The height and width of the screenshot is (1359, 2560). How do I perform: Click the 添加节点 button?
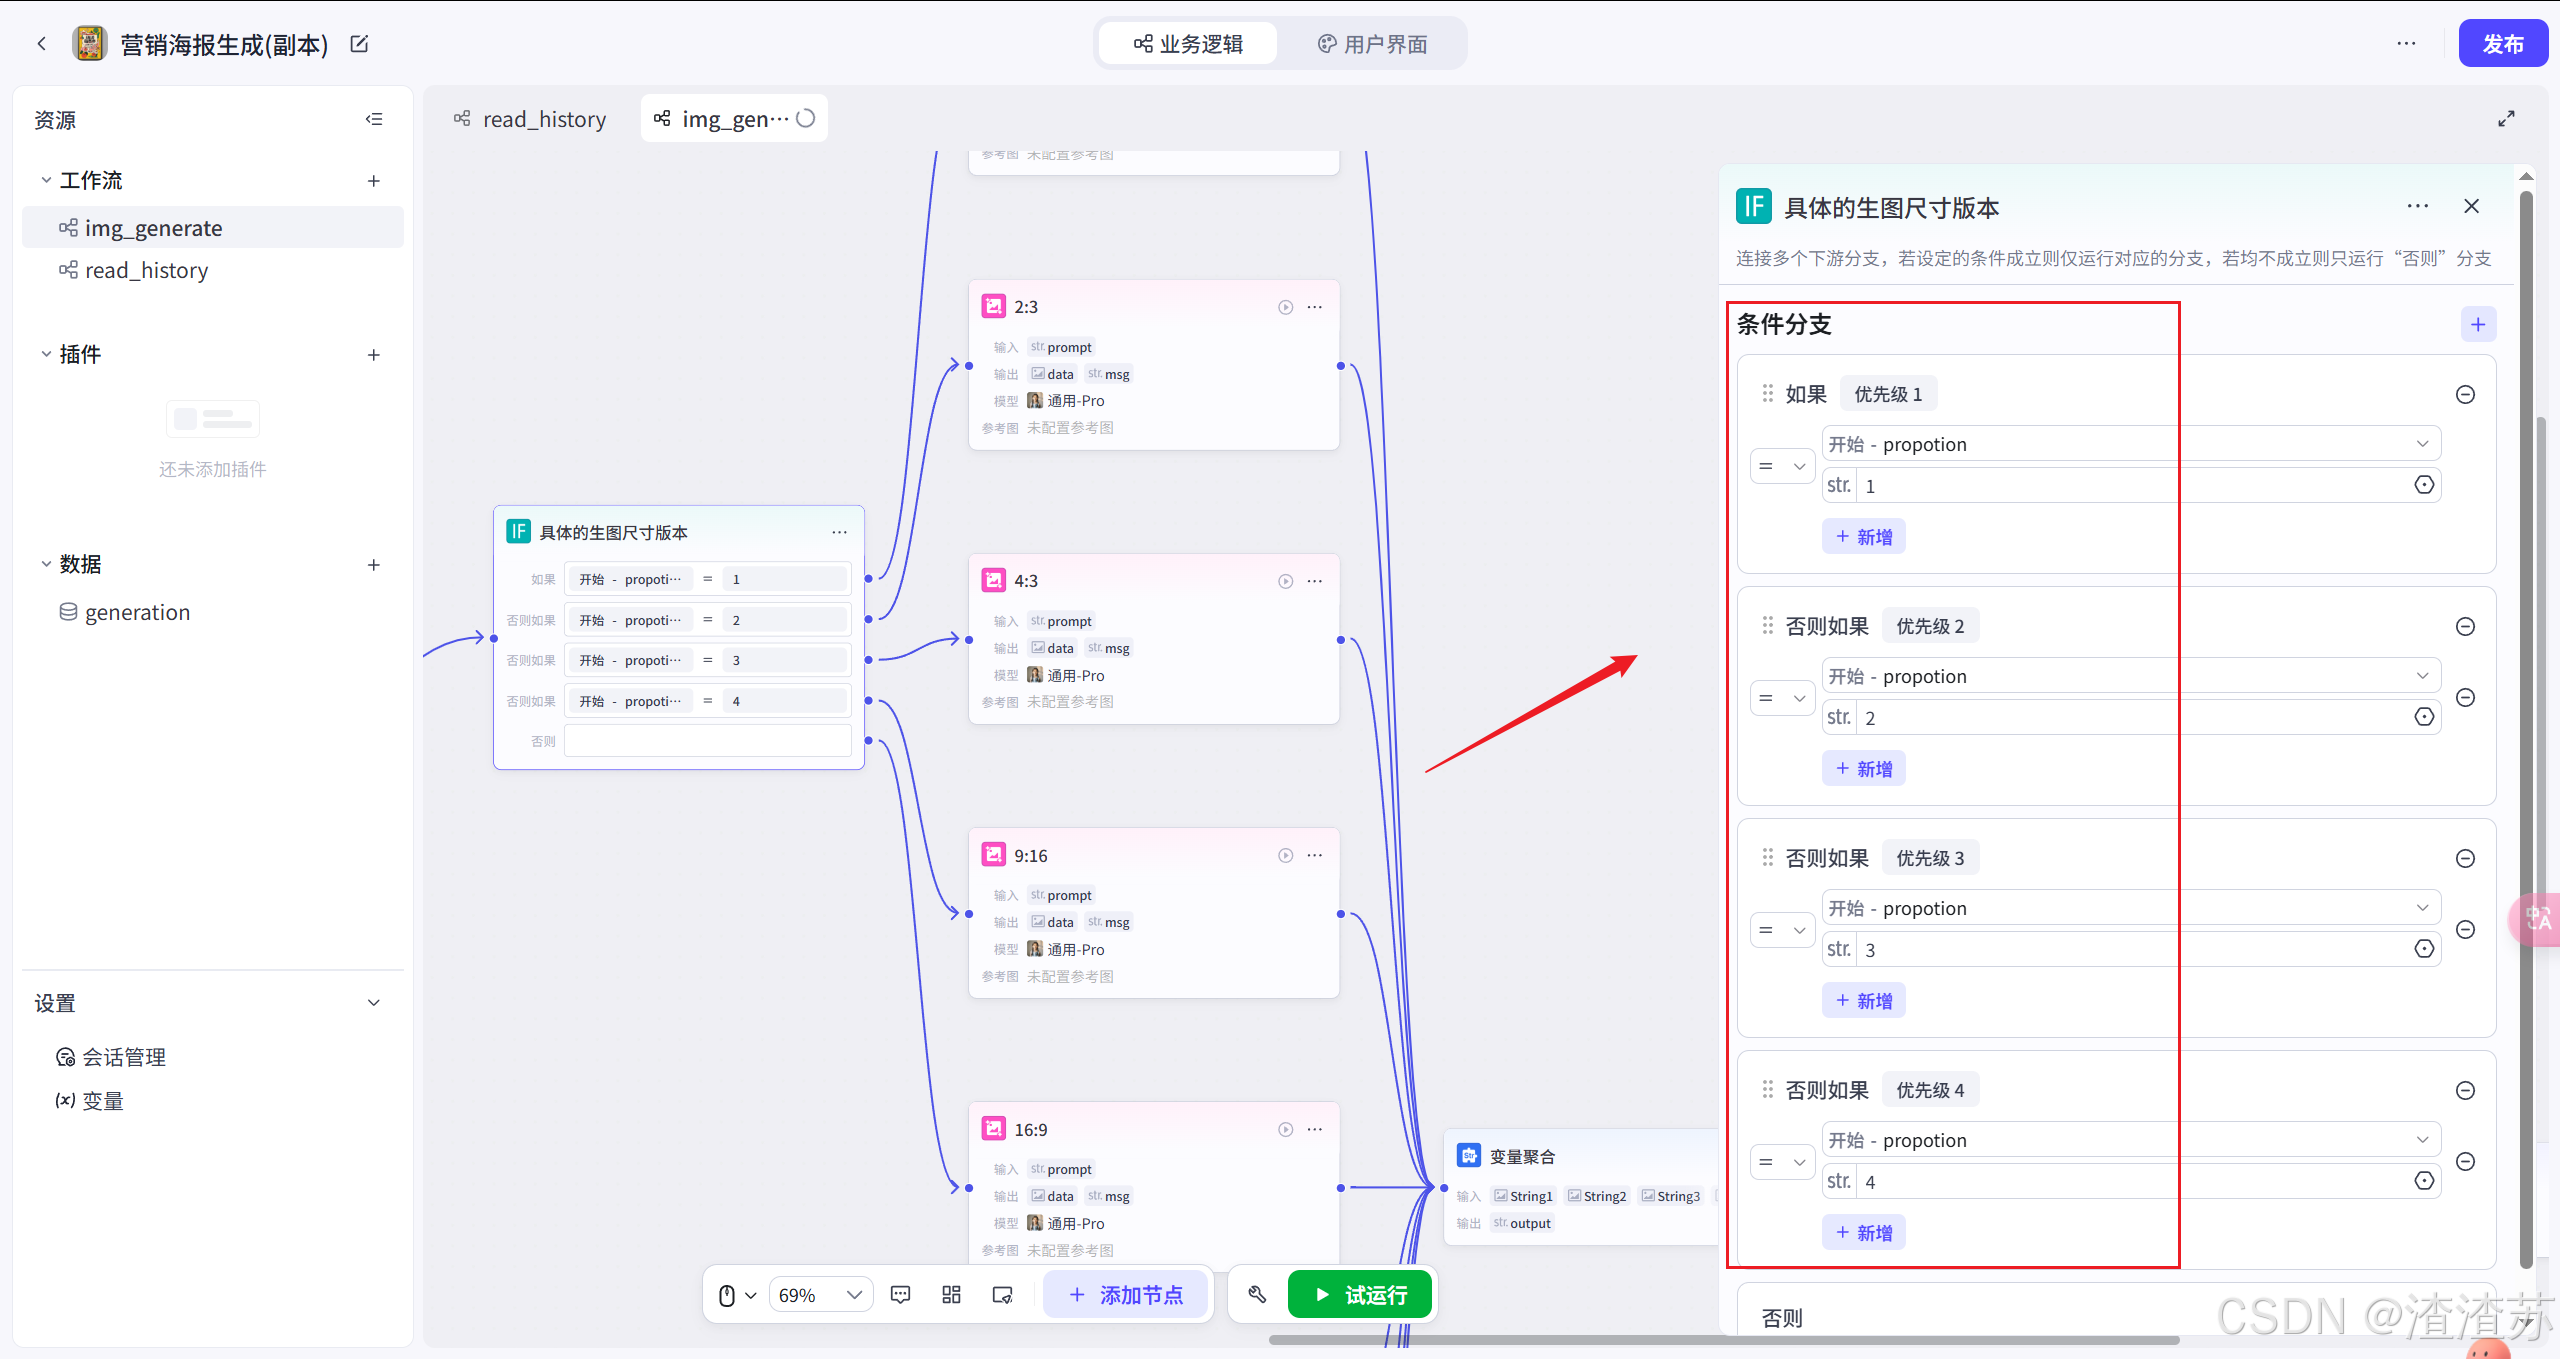[x=1125, y=1295]
